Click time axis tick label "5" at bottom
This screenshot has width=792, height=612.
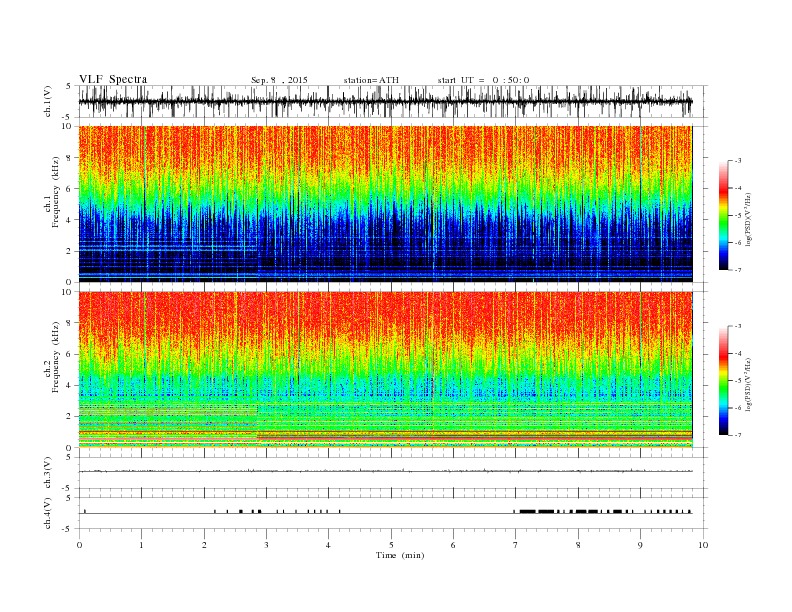click(391, 545)
